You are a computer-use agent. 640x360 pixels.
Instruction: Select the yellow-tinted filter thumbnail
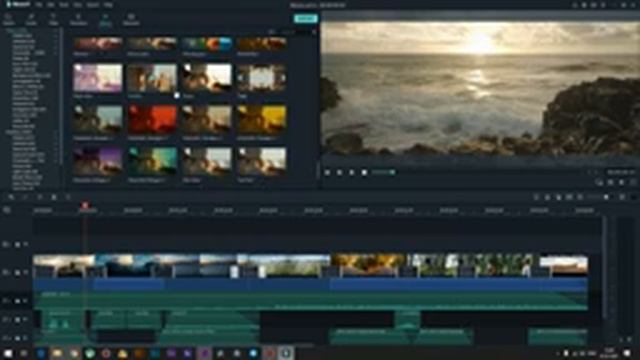pyautogui.click(x=261, y=120)
